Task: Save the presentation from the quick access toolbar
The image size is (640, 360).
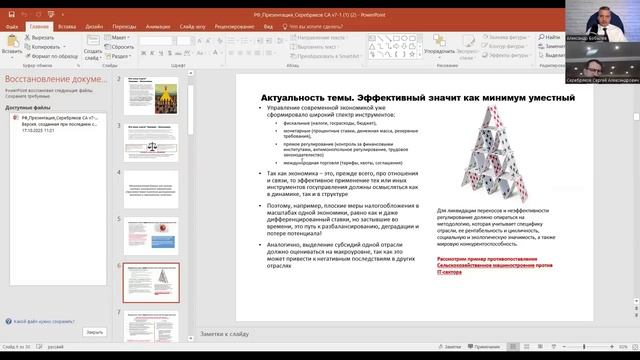Action: [x=11, y=14]
